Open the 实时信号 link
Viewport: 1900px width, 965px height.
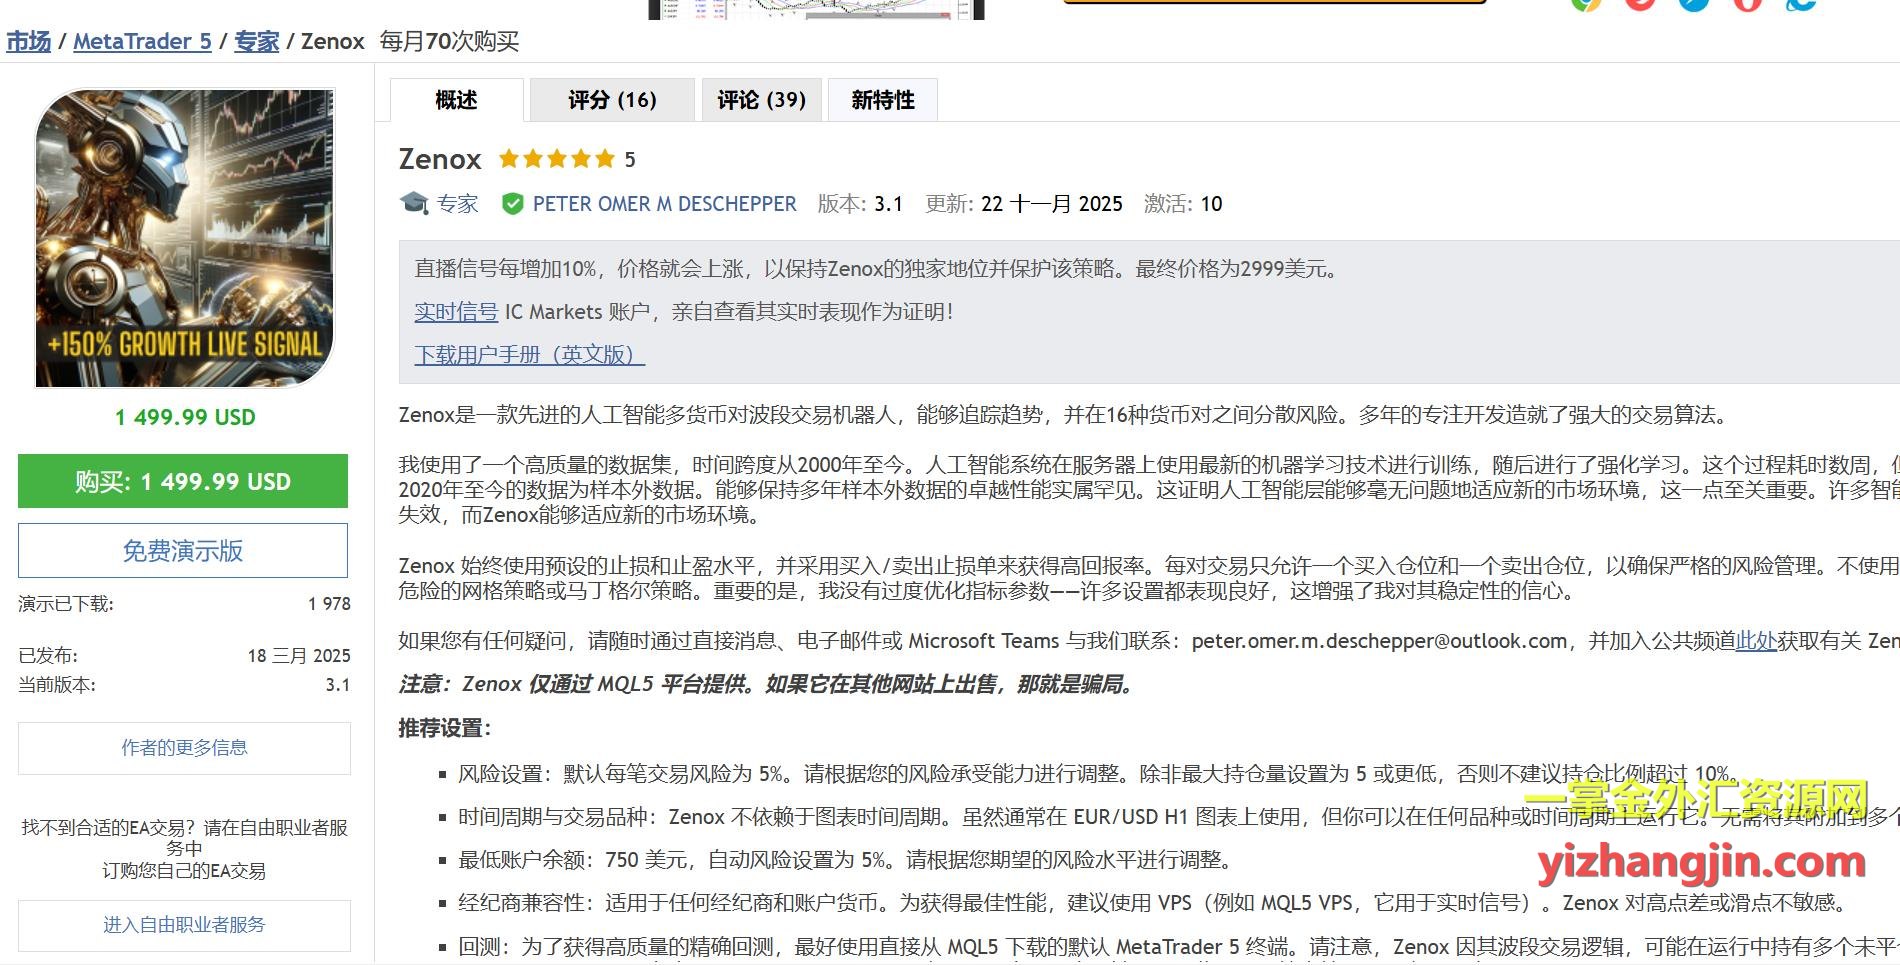pyautogui.click(x=456, y=312)
